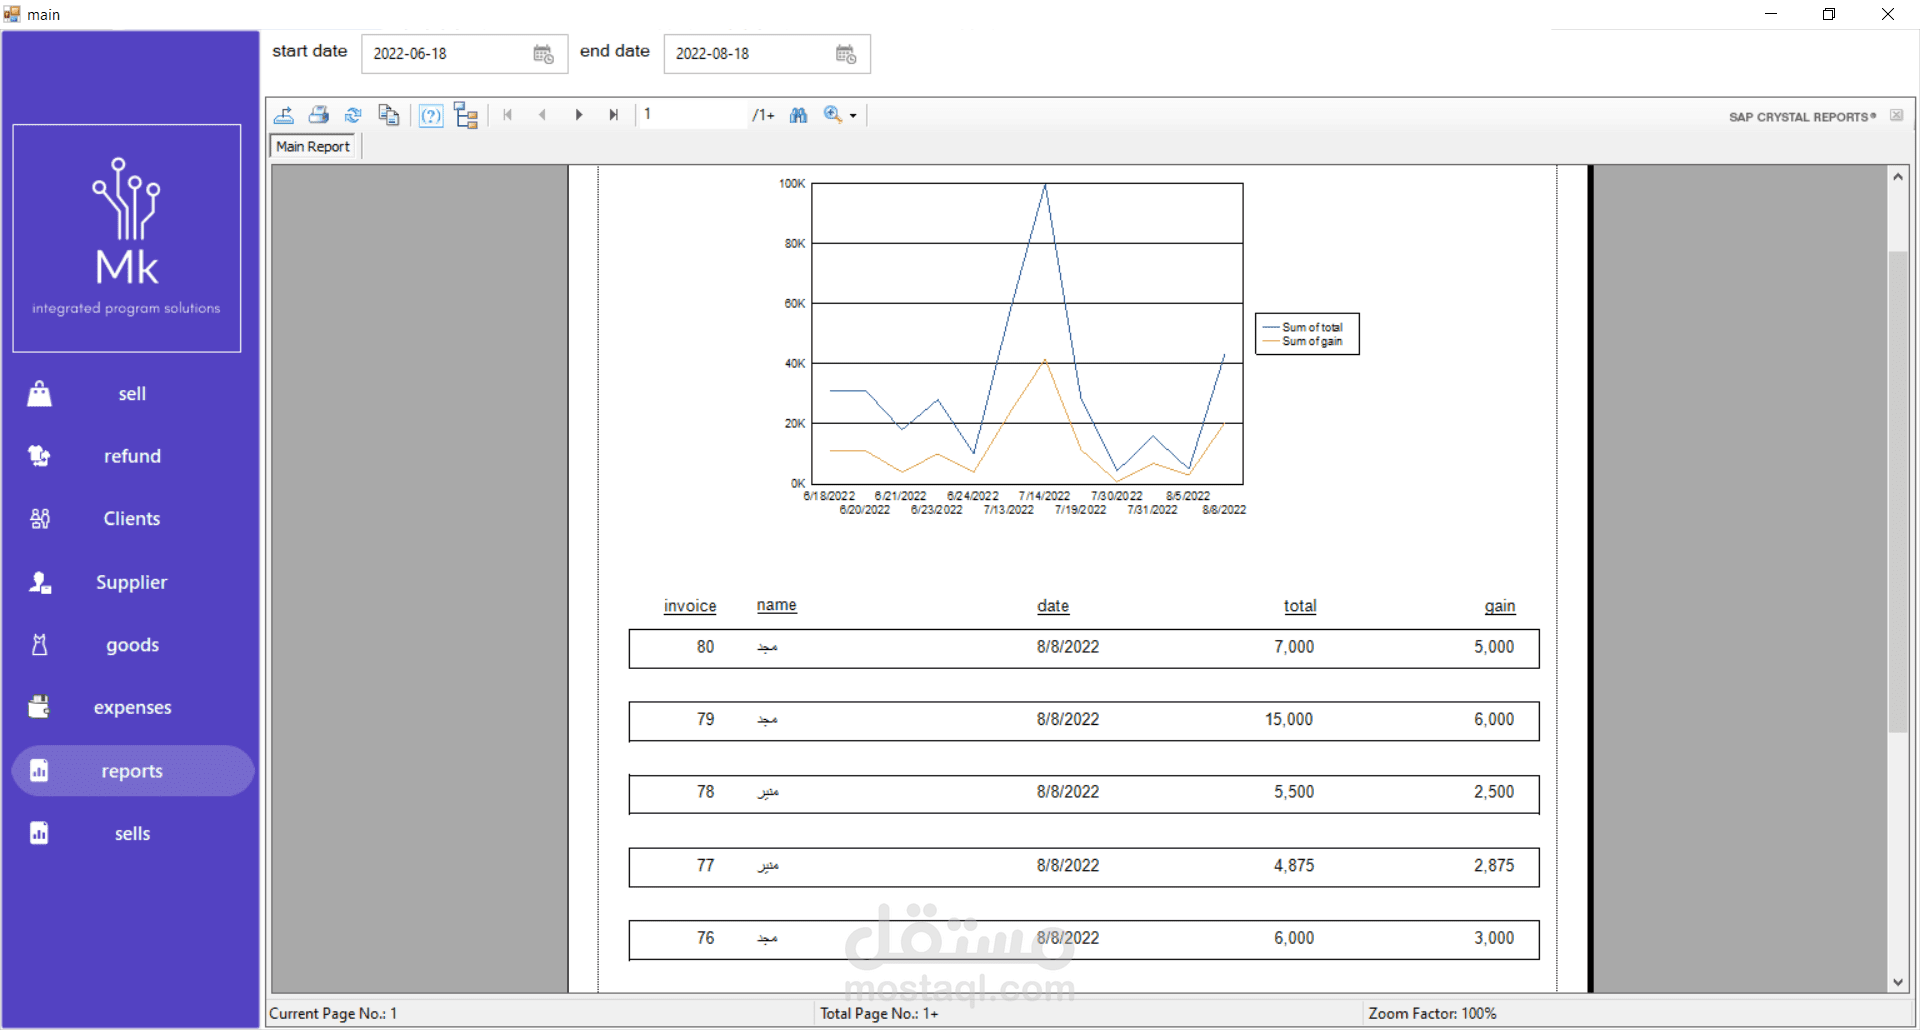This screenshot has width=1920, height=1030.
Task: Click the gain value 2,500
Action: click(1494, 792)
